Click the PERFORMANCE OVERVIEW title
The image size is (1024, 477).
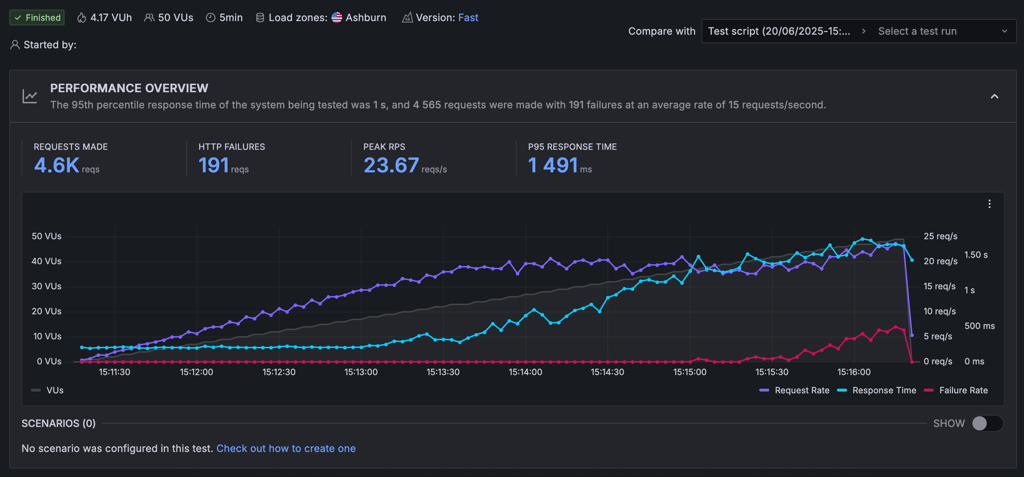[x=129, y=88]
